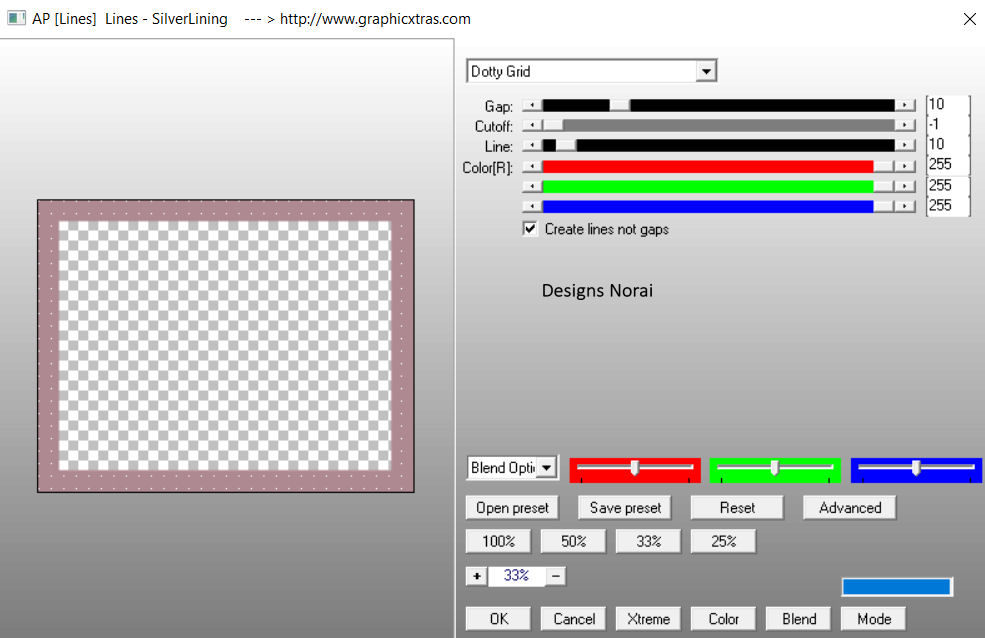This screenshot has width=985, height=638.
Task: Adjust the blue blend slider handle
Action: tap(916, 468)
